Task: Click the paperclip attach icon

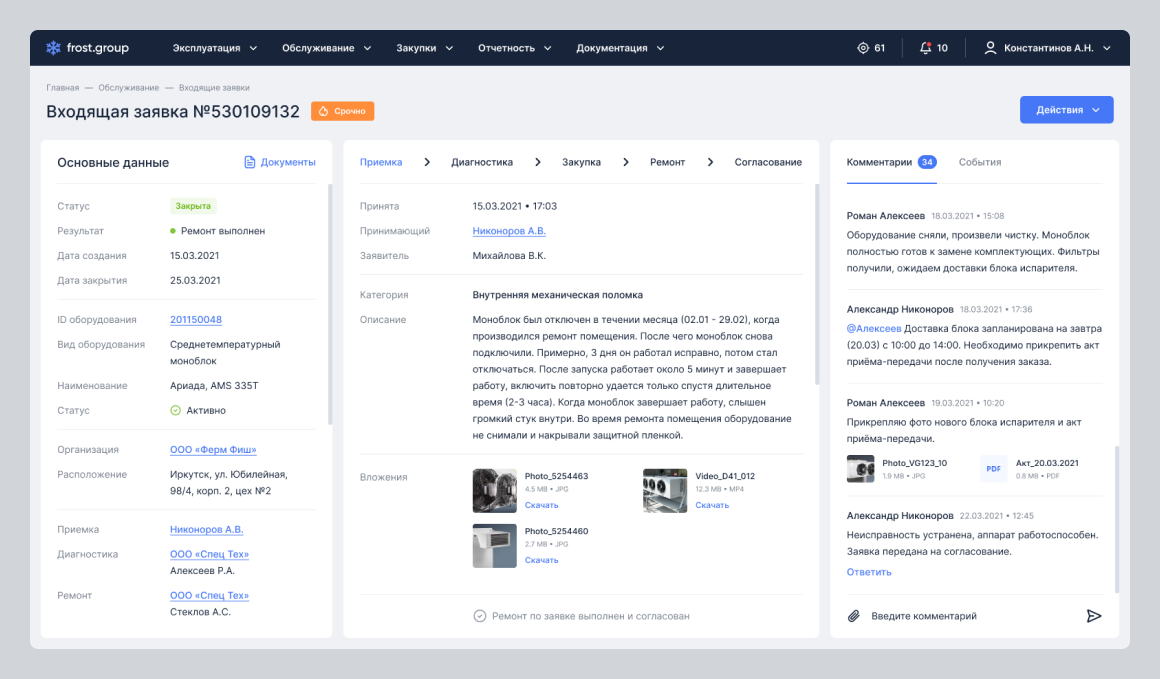Action: tap(854, 616)
